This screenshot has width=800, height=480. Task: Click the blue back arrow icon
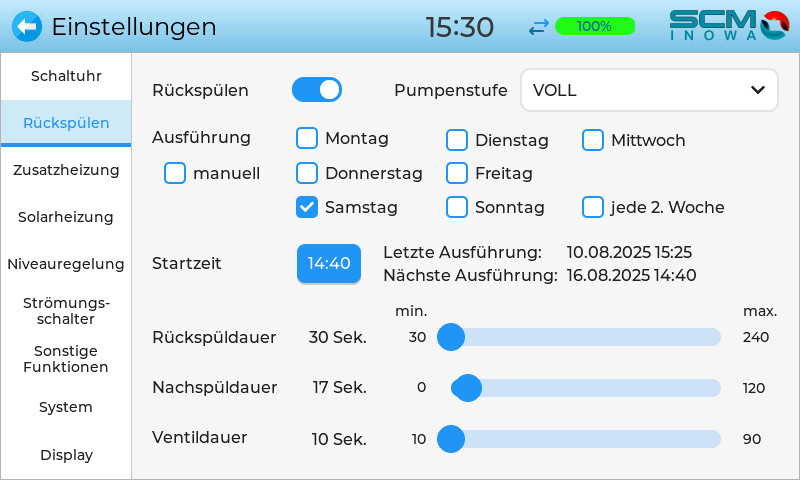(x=27, y=26)
